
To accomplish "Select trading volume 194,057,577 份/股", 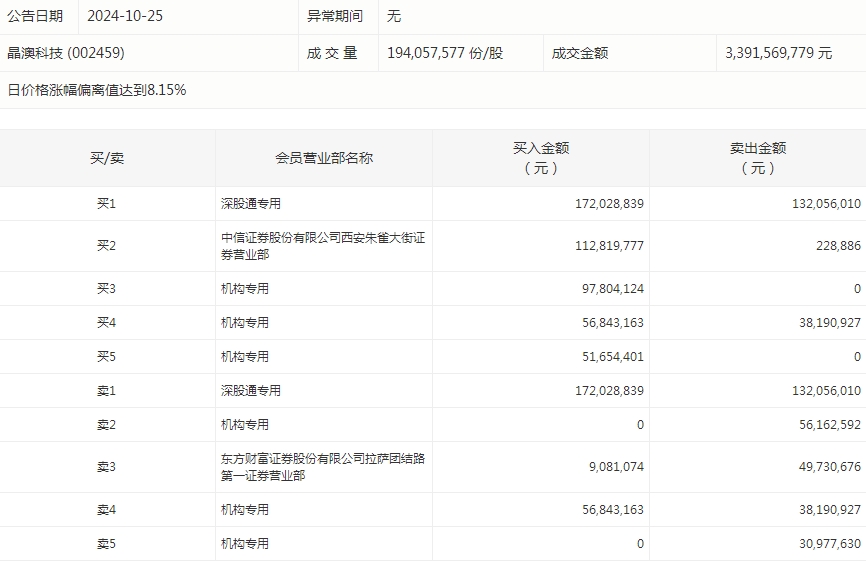I will click(x=445, y=53).
